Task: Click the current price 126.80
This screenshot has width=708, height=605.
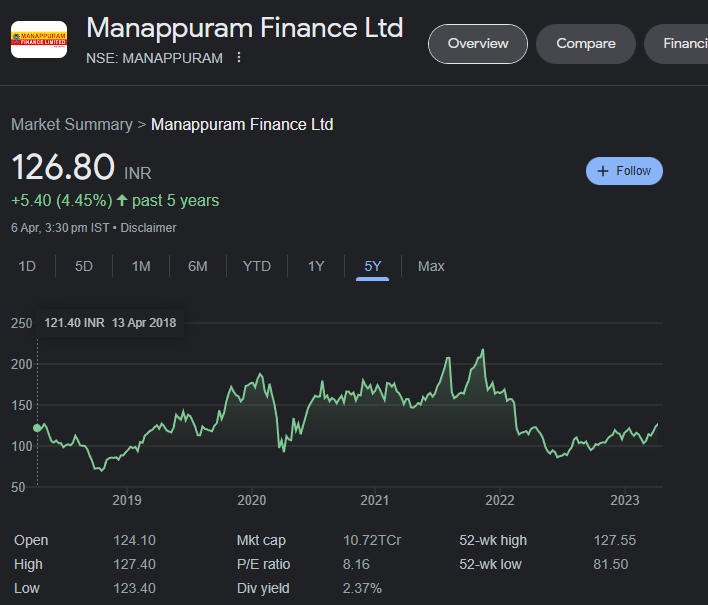Action: tap(63, 167)
